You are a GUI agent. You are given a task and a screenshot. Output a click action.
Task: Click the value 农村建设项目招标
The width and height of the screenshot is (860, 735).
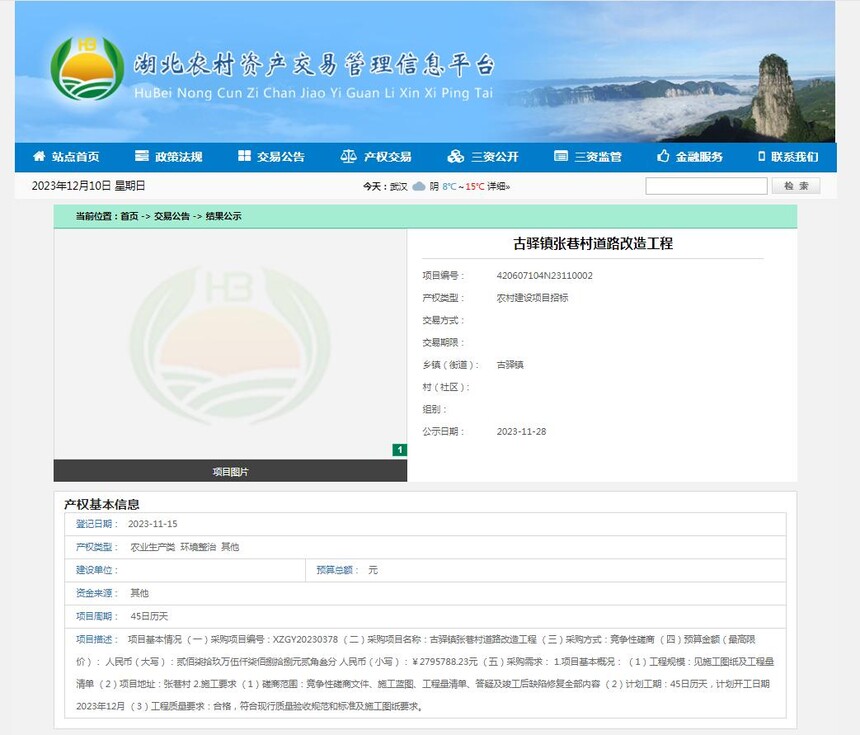point(532,298)
